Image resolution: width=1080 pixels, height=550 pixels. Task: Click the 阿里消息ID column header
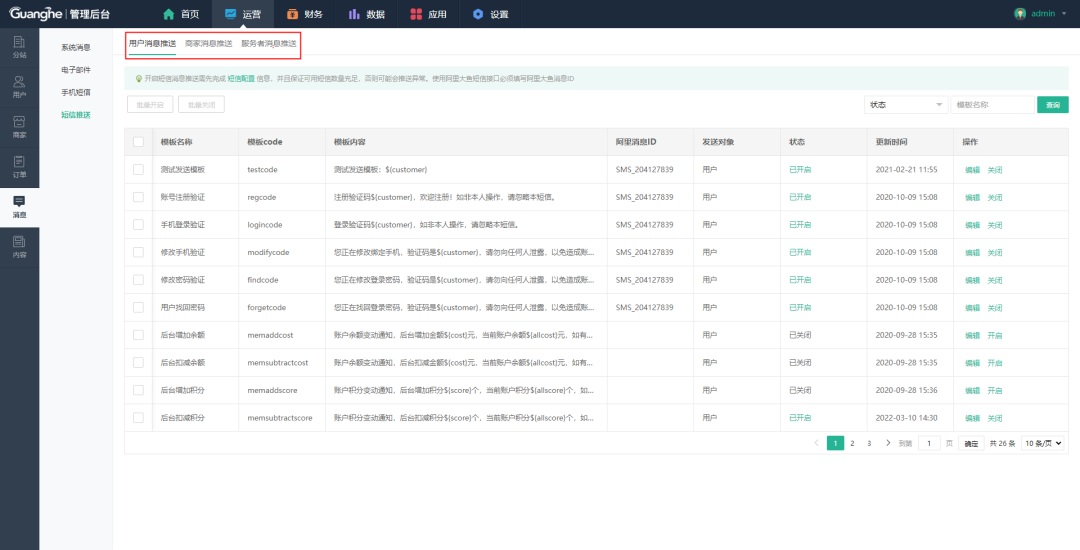[x=636, y=142]
